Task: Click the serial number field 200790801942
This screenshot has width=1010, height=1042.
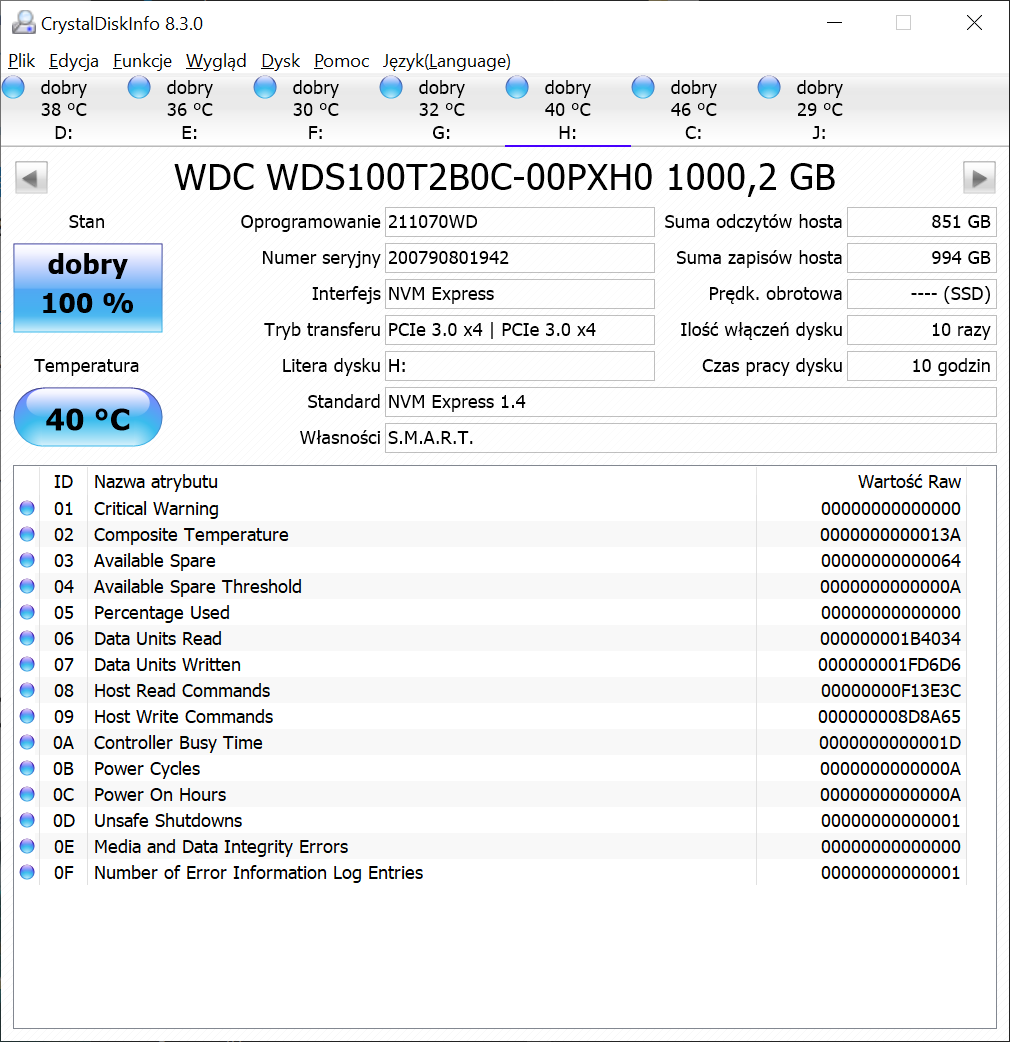Action: click(519, 258)
